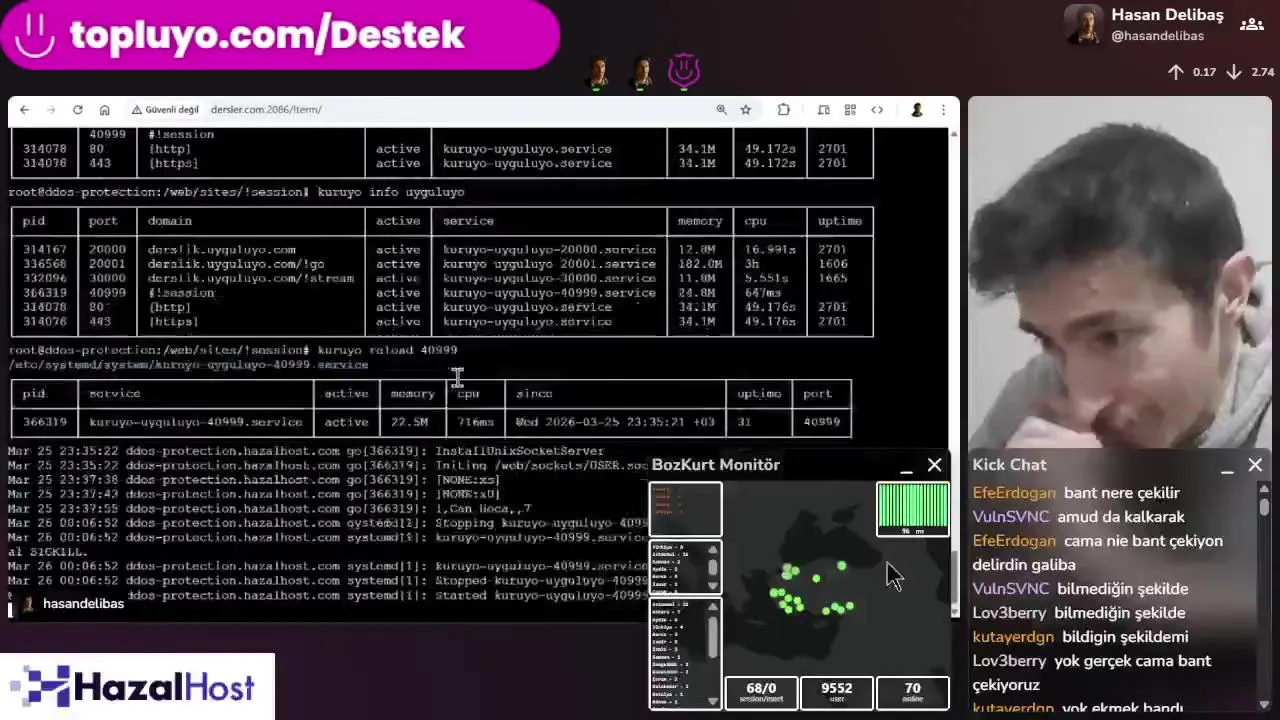The image size is (1280, 720).
Task: Click the topluyo.com/Destek banner
Action: click(279, 35)
